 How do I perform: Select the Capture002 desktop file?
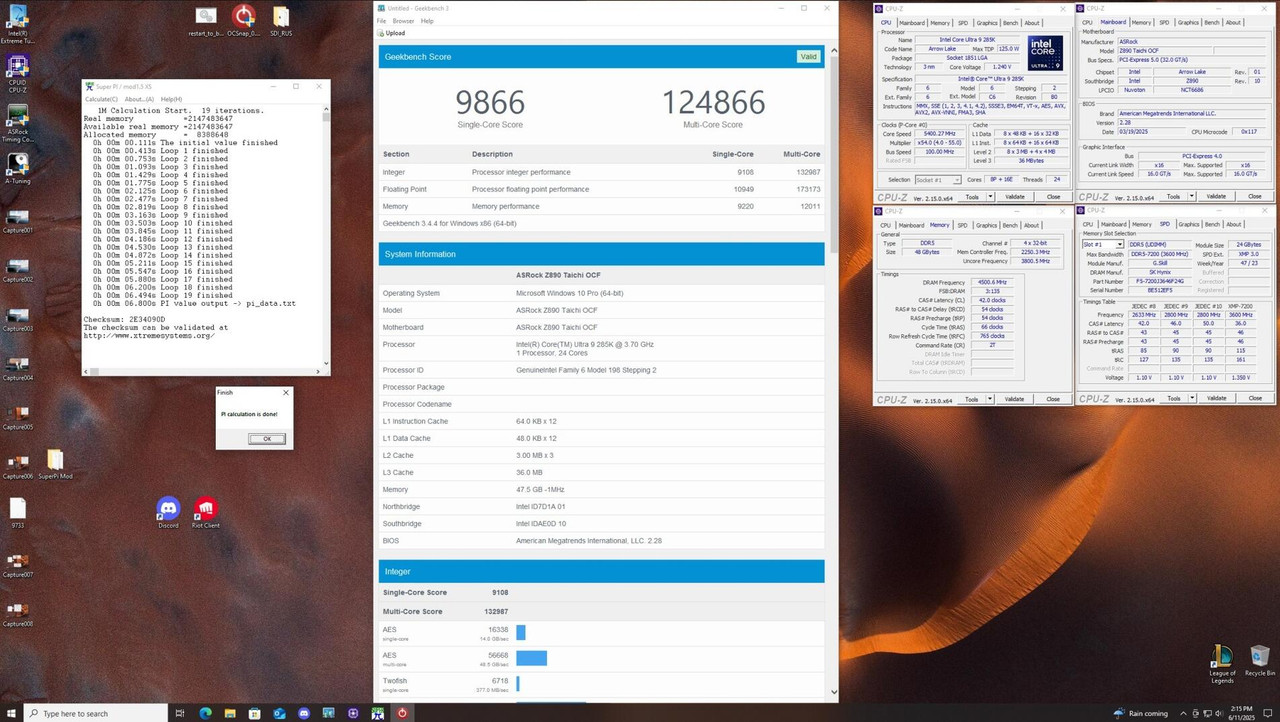[x=17, y=269]
